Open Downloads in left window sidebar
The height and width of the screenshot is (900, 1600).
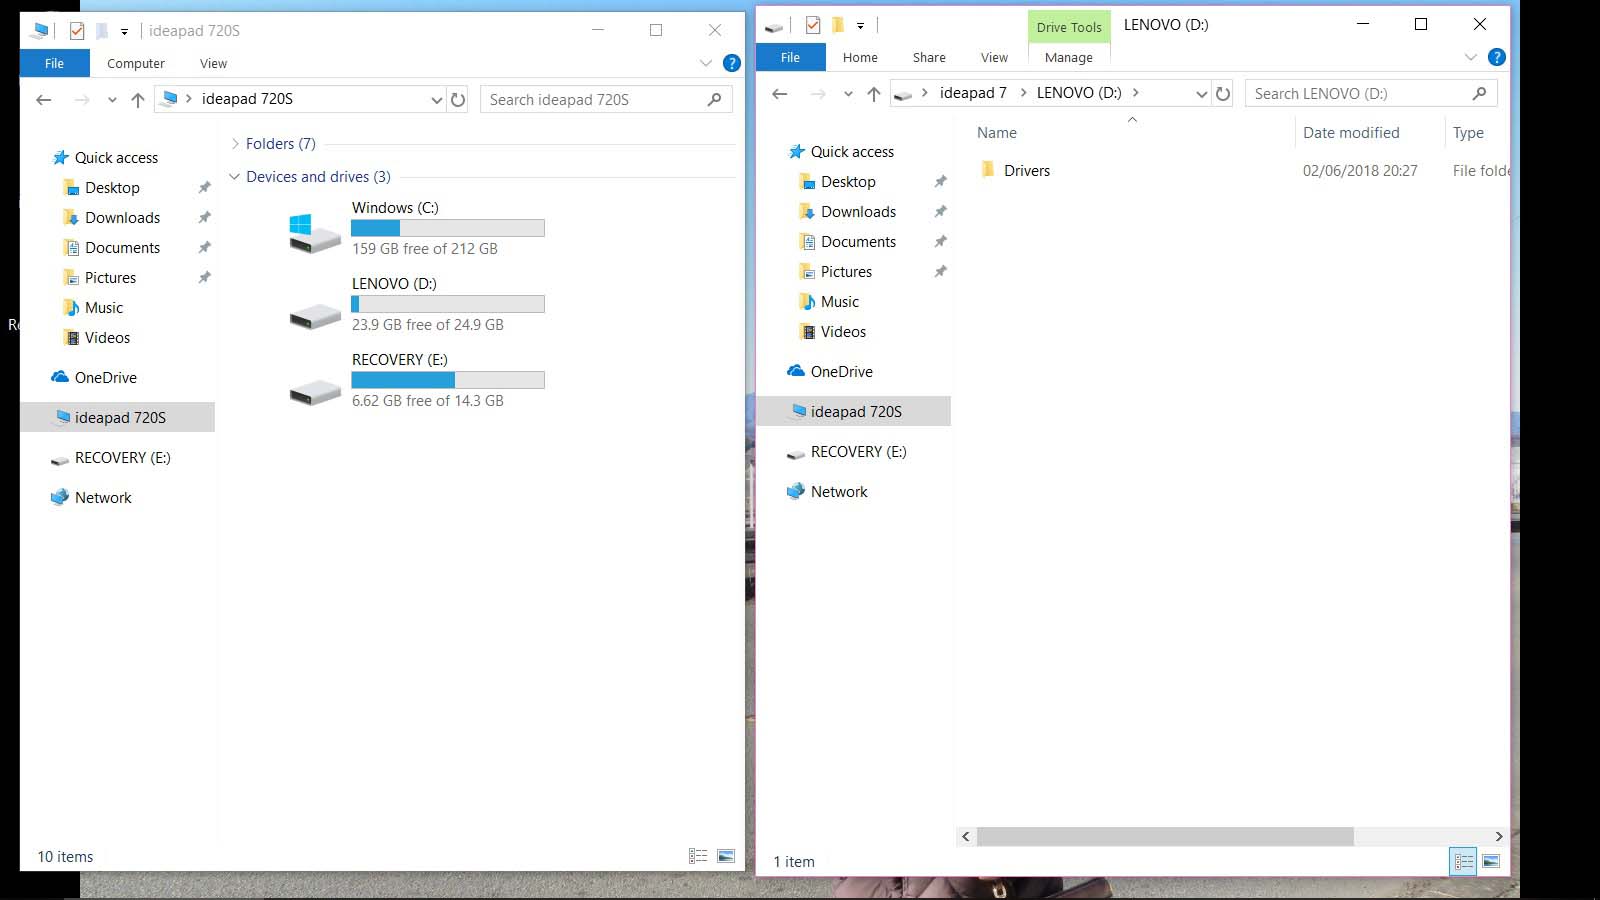122,217
